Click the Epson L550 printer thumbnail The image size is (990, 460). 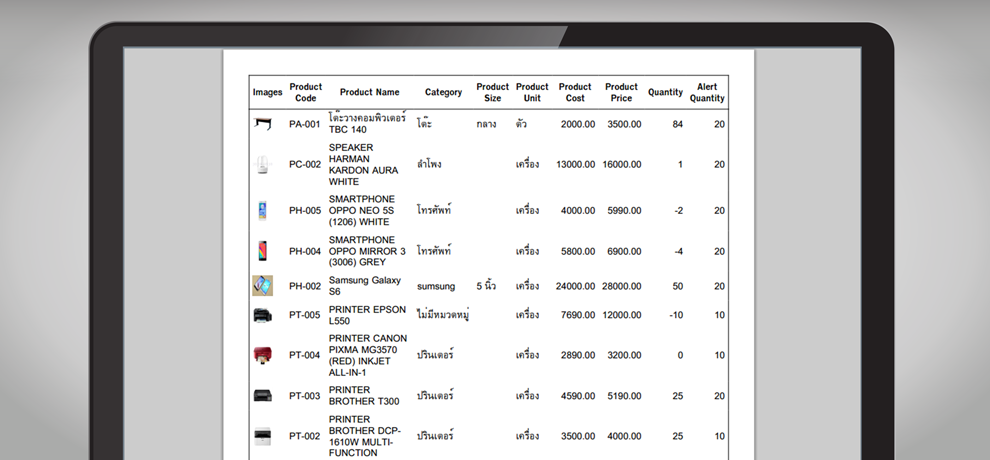coord(263,316)
